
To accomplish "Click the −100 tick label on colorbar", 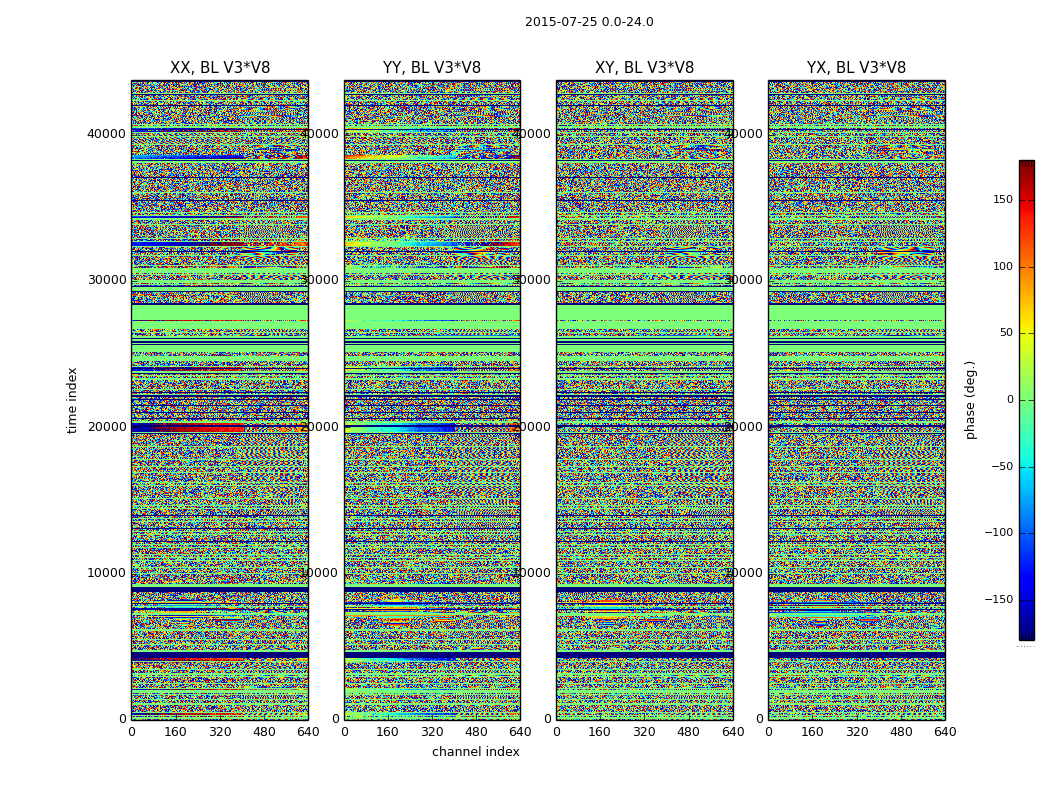I will (x=998, y=533).
